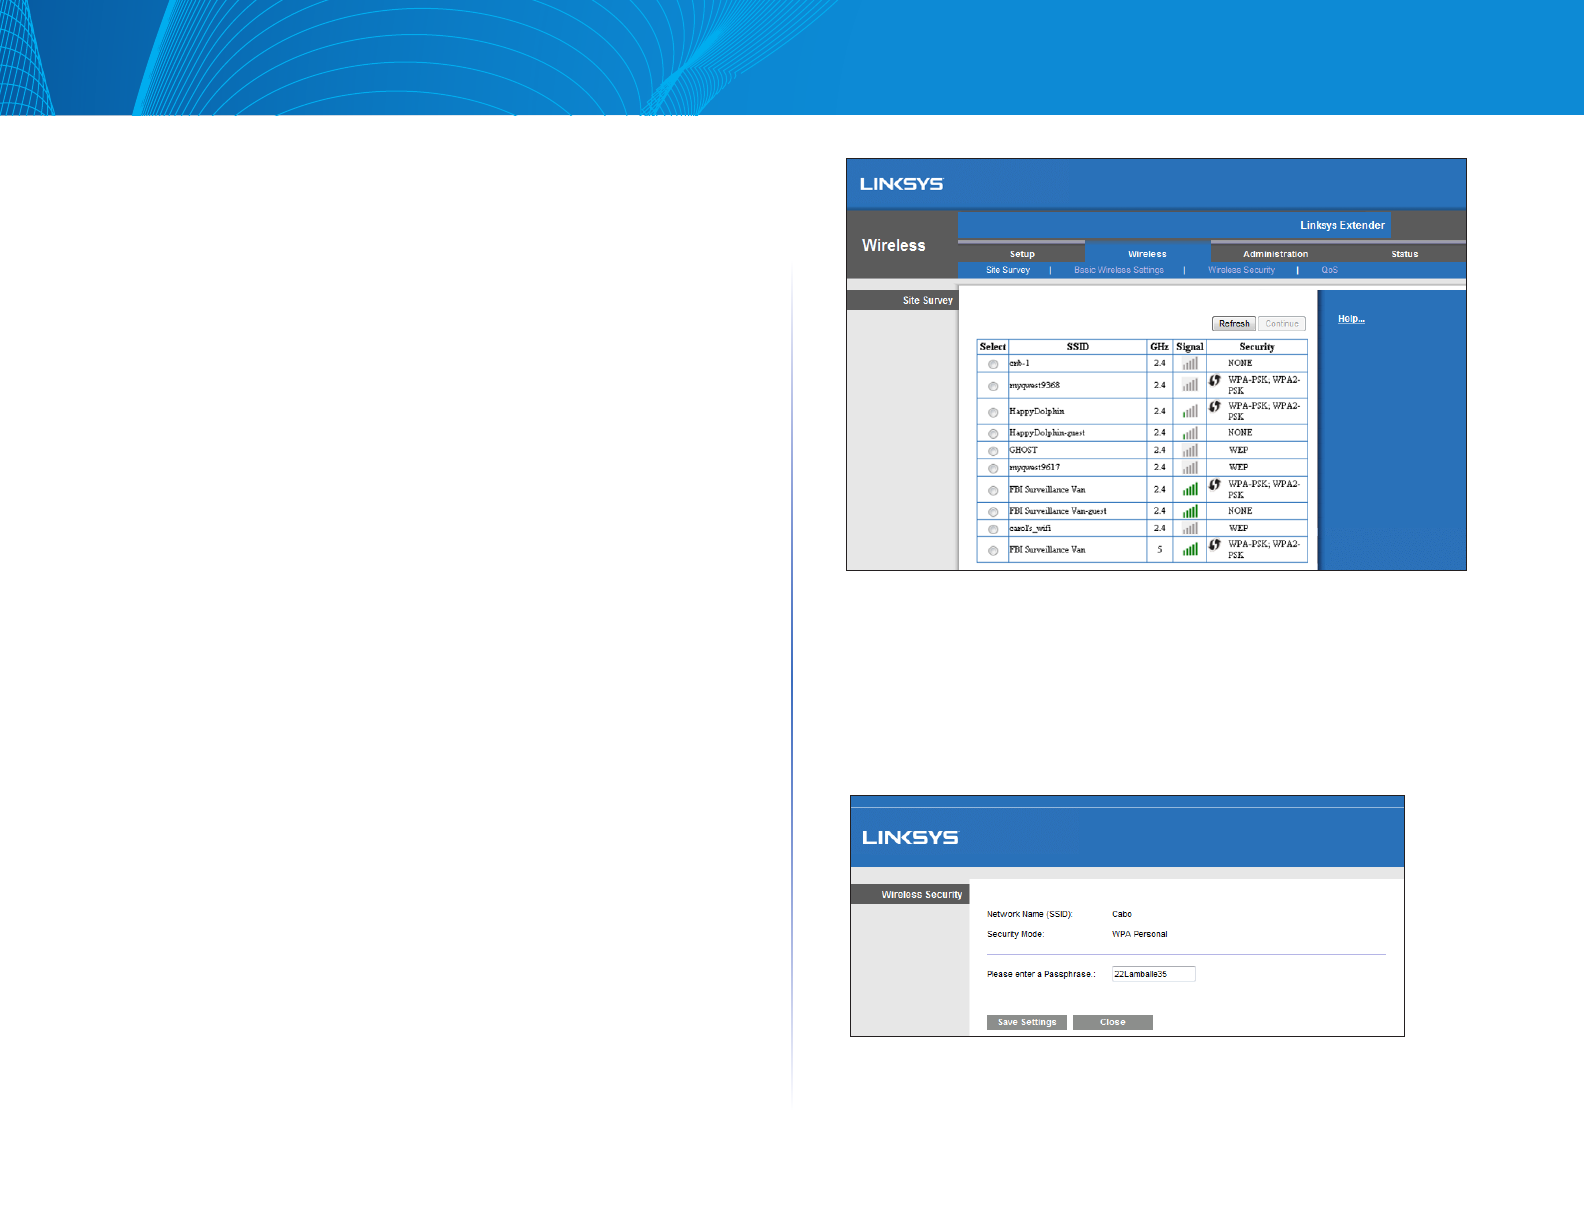Screen dimensions: 1584x1224
Task: Switch to the Wireless tab
Action: (x=1147, y=254)
